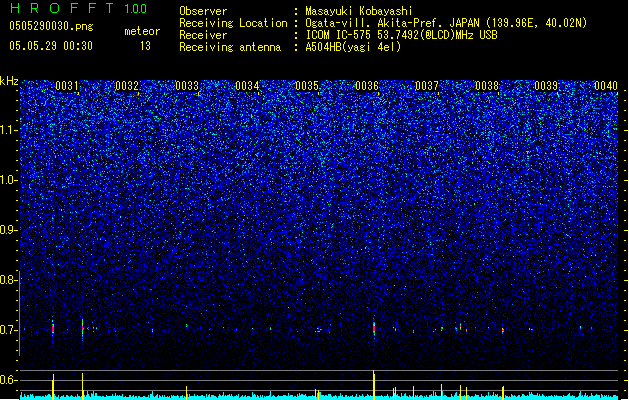Click the A504HB(yagi 4el) antenna value
The image size is (629, 400).
pos(353,47)
